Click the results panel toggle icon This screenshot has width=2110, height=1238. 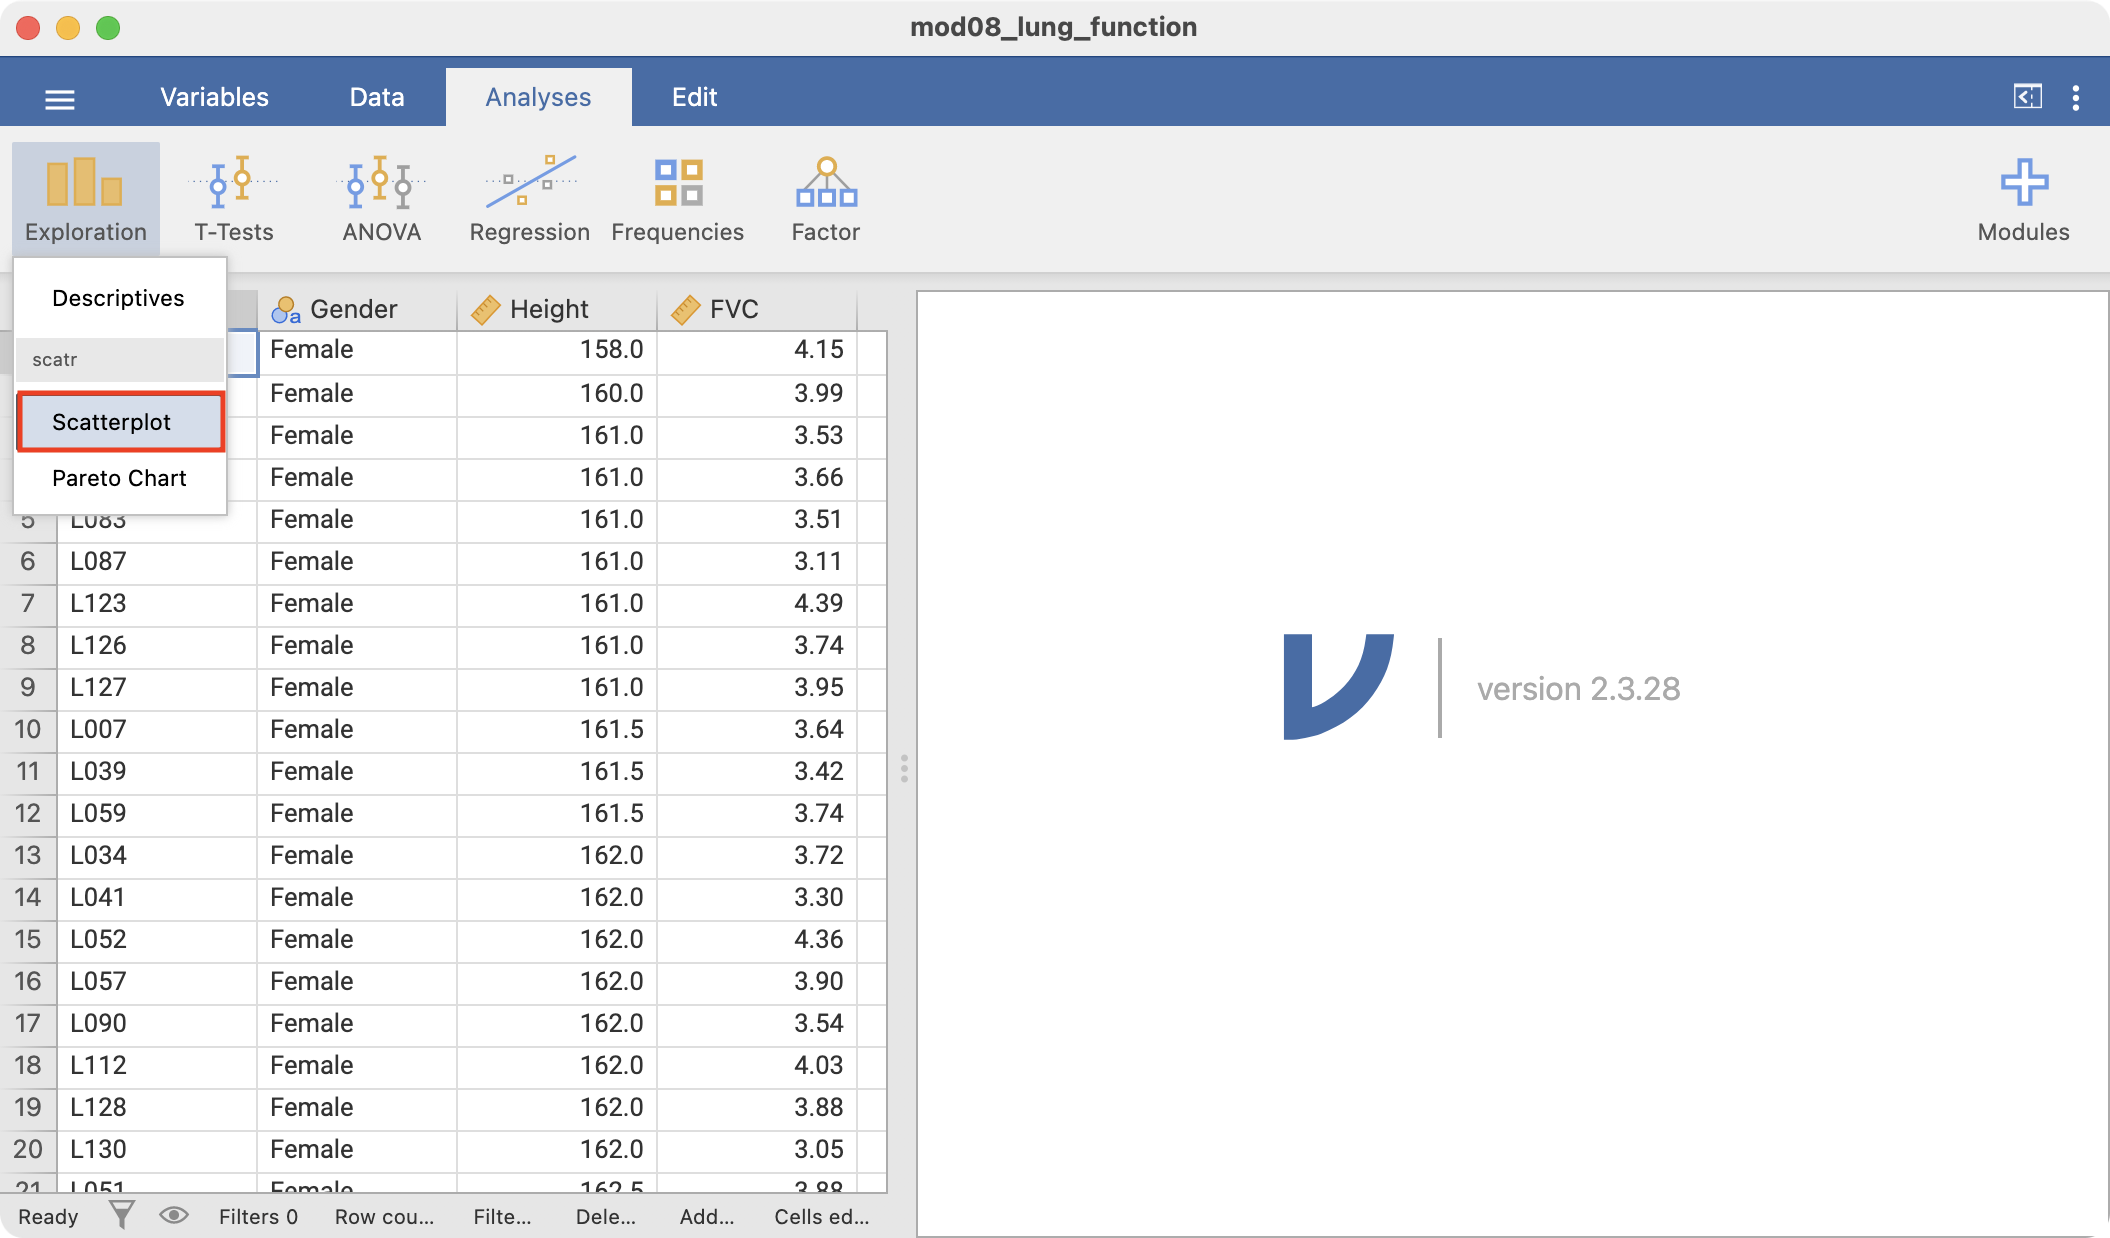(2027, 97)
